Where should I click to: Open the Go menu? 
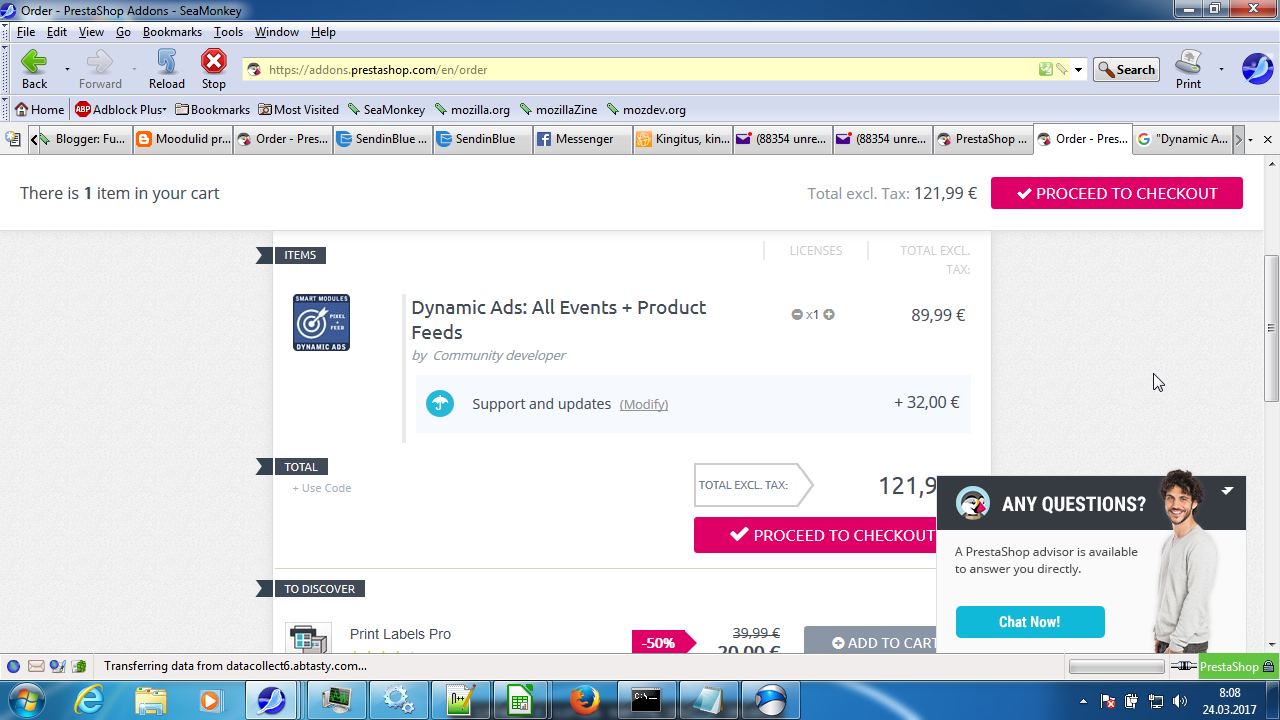123,32
